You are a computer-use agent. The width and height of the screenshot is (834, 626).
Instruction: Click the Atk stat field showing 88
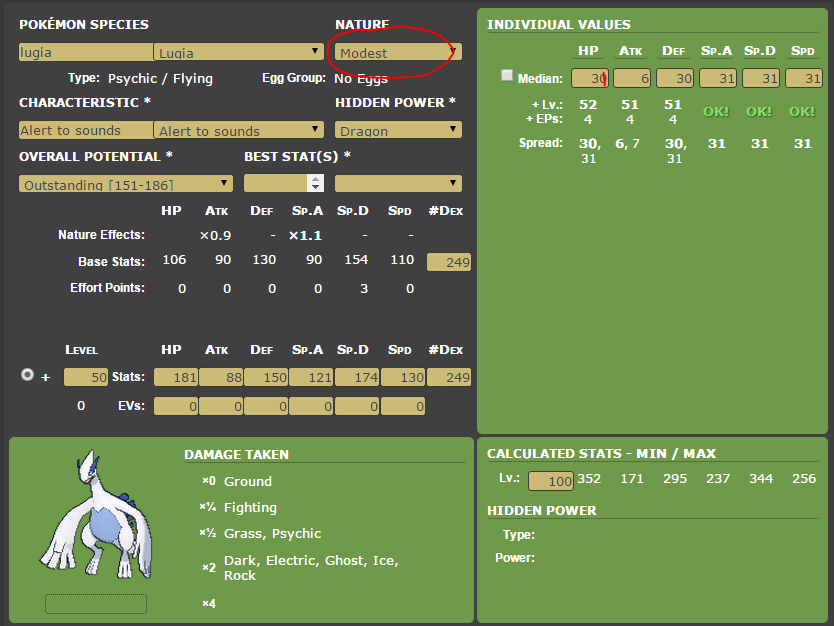(221, 377)
